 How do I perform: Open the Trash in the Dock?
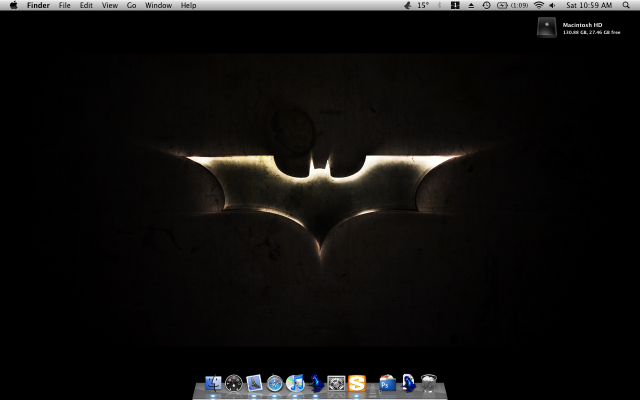pyautogui.click(x=429, y=383)
